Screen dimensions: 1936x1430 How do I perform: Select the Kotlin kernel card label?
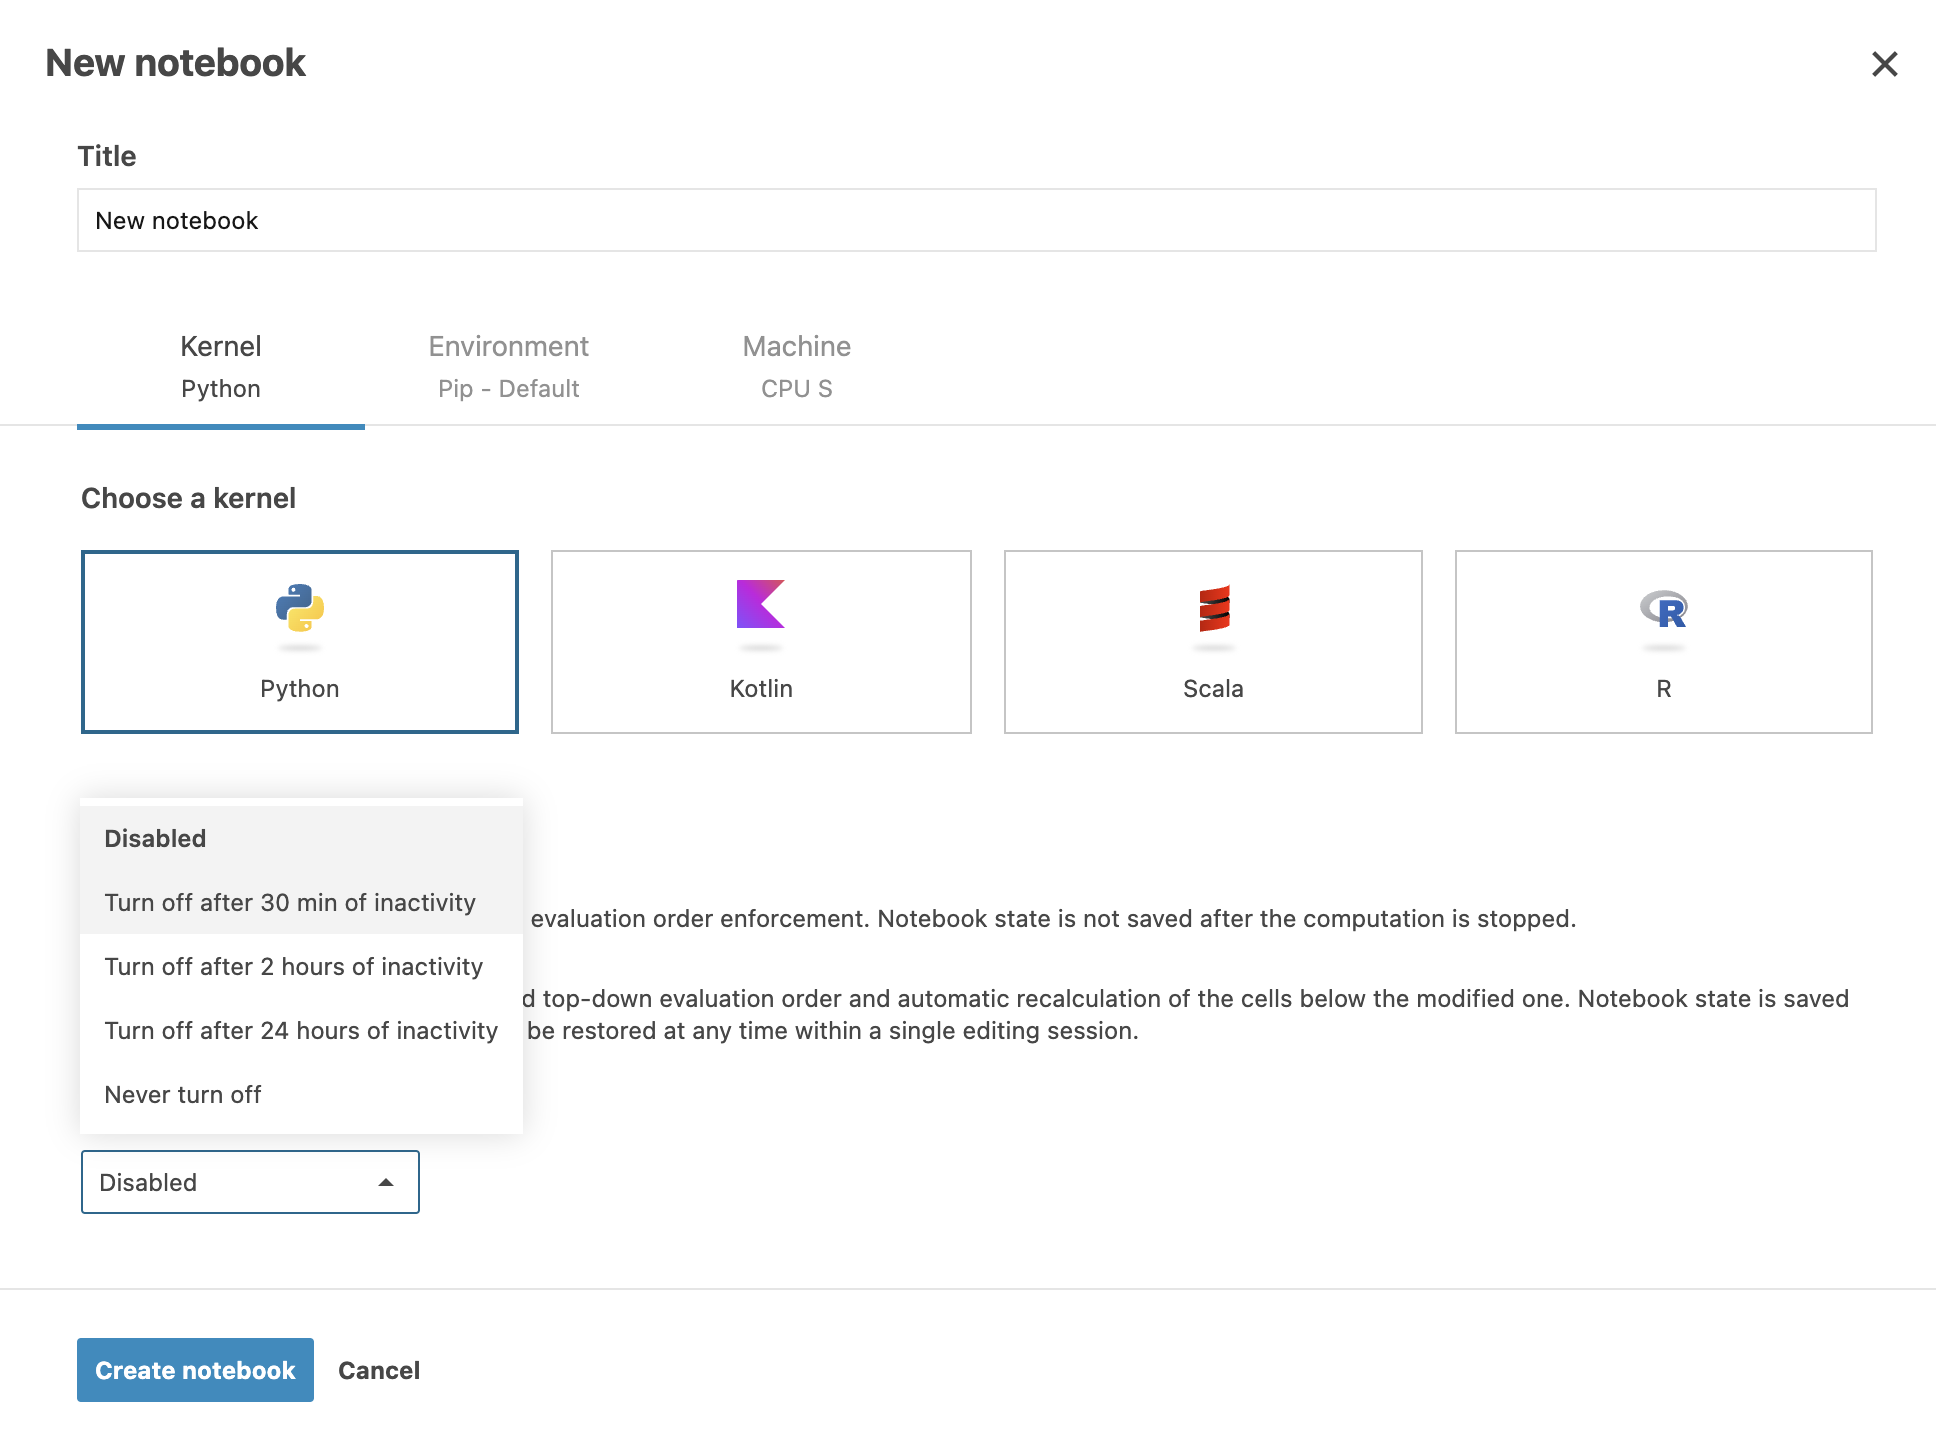click(x=760, y=689)
